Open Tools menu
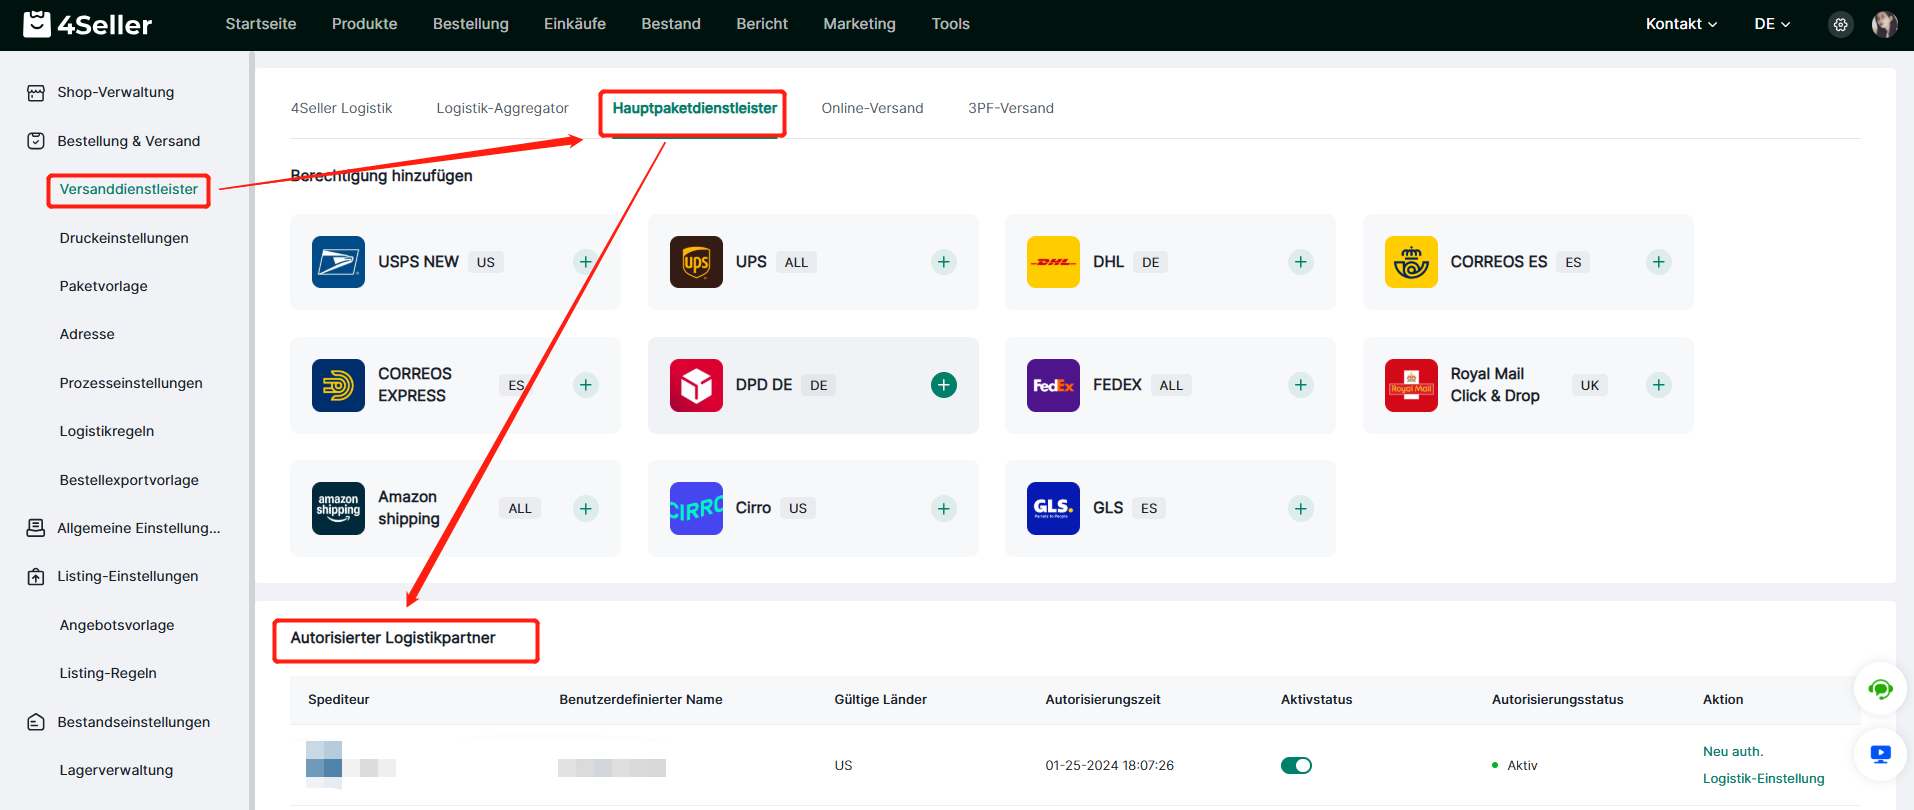Viewport: 1914px width, 810px height. coord(950,24)
